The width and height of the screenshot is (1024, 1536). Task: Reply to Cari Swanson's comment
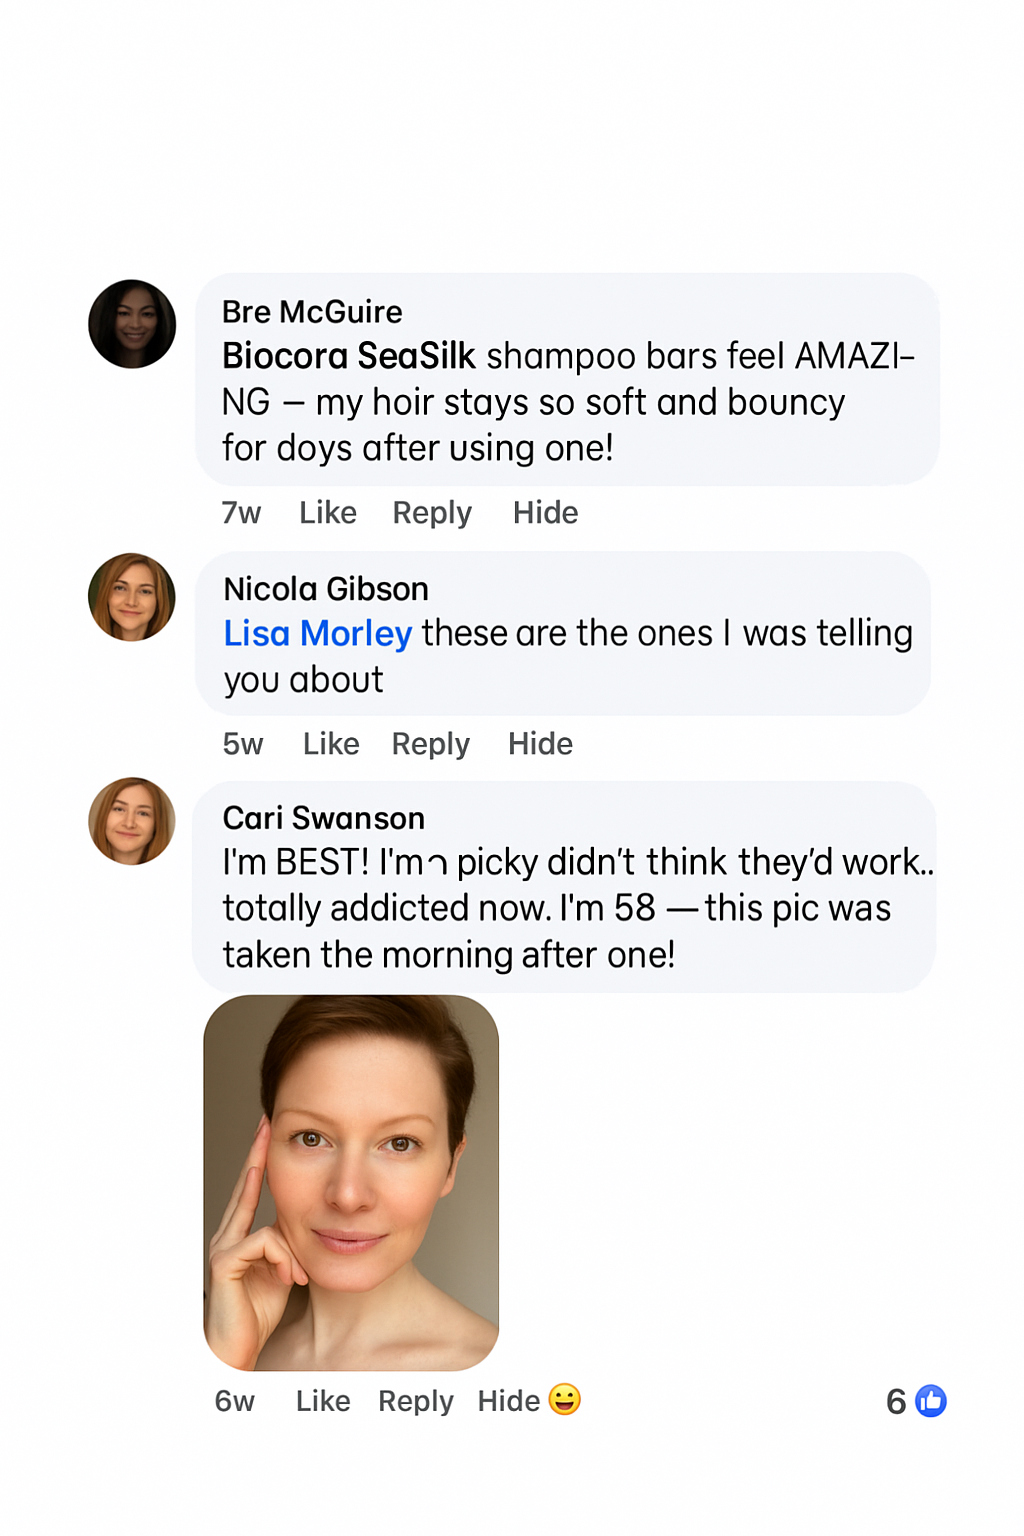(x=415, y=1401)
